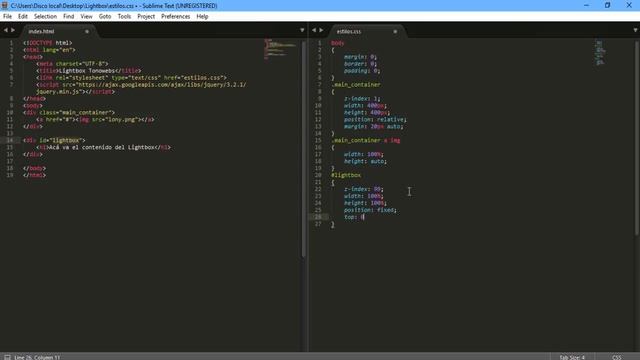Change the CSS syntax in status bar

[616, 357]
